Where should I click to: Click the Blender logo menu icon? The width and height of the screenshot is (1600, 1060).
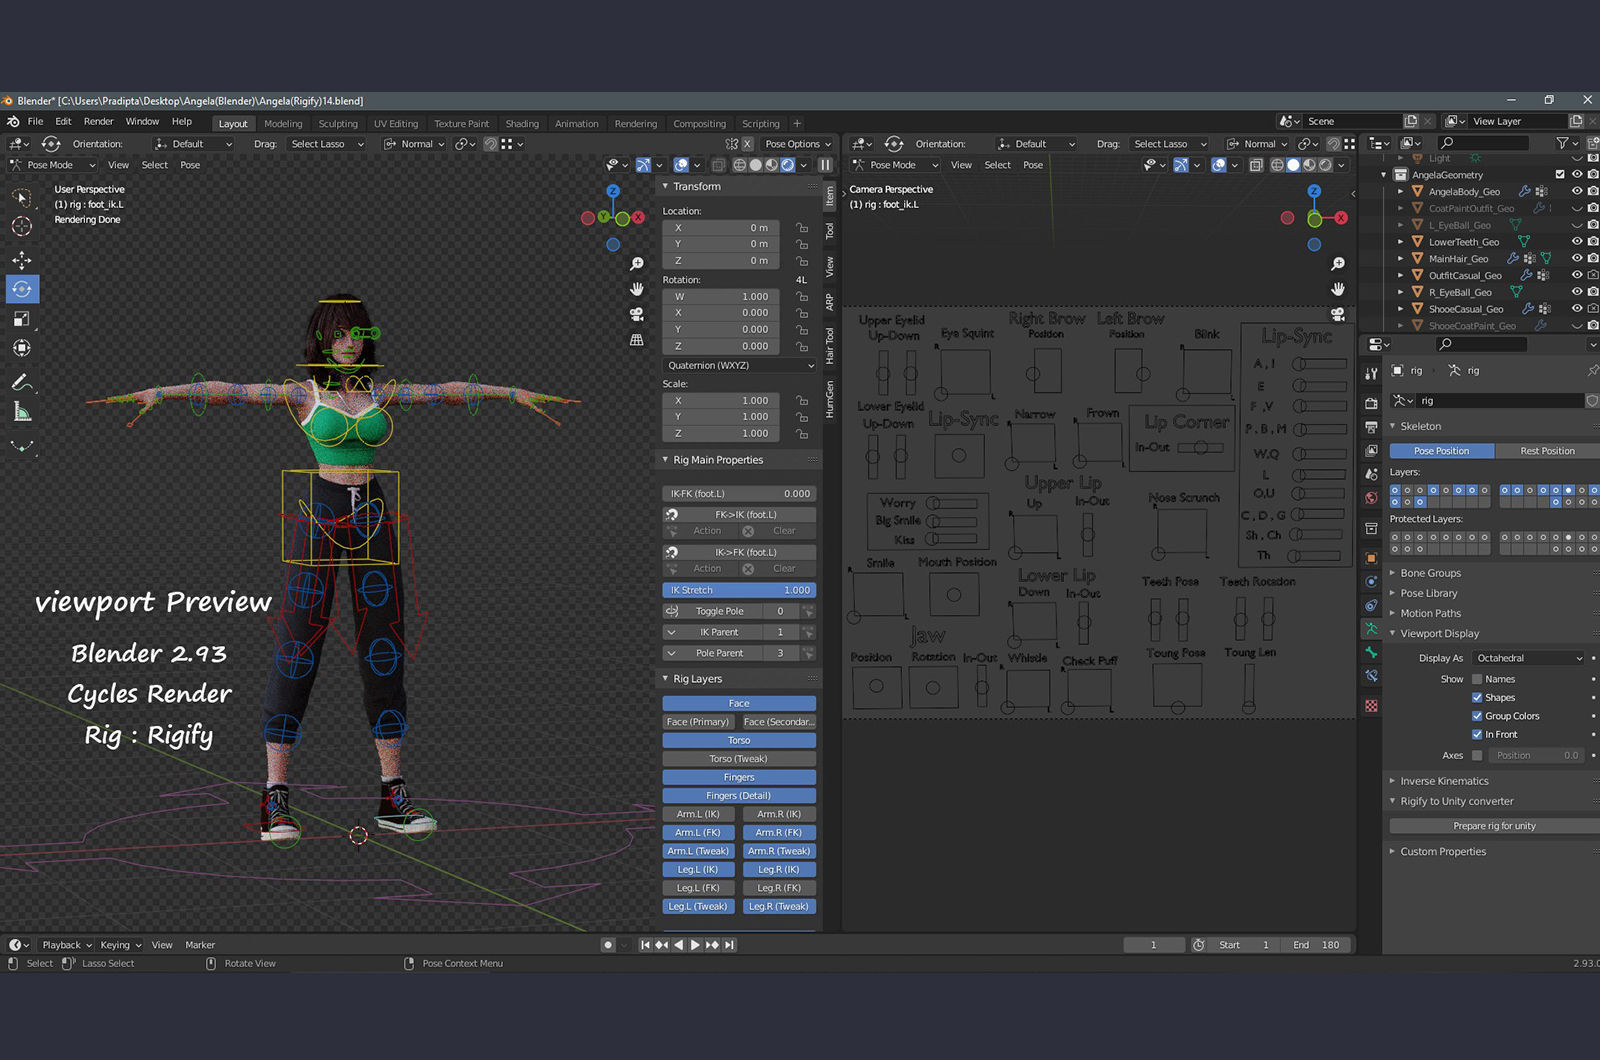13,122
